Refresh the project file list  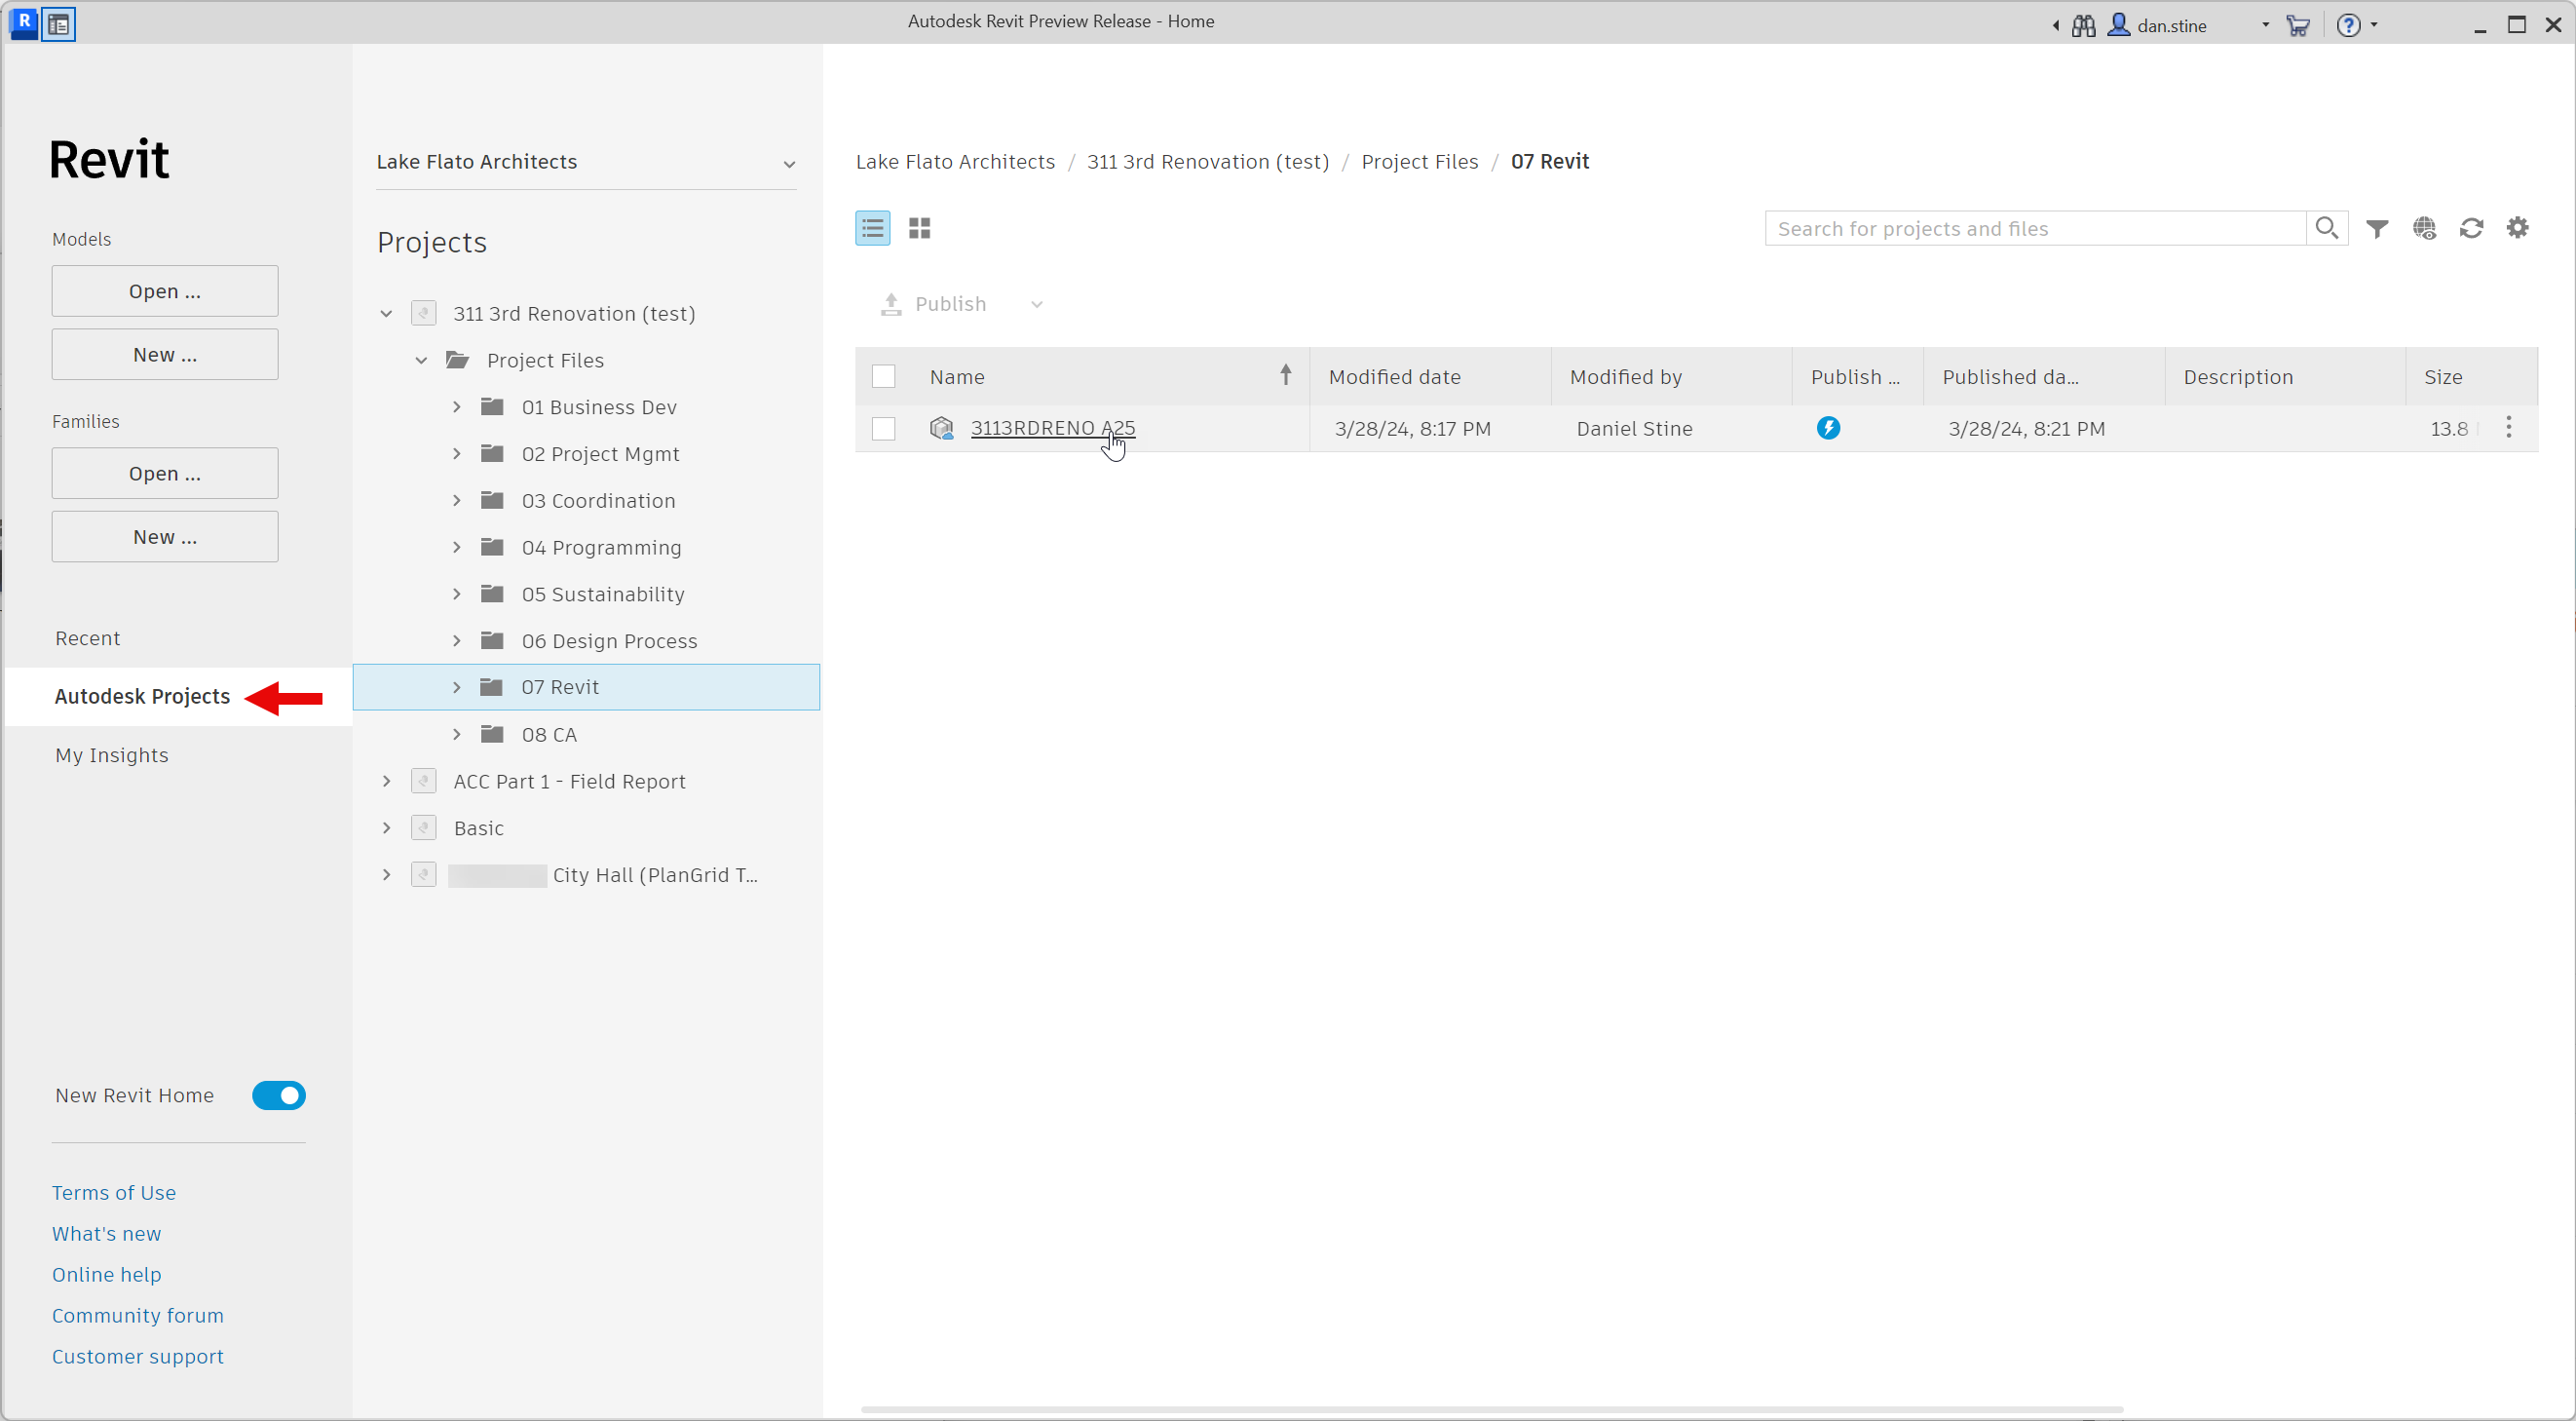(x=2471, y=228)
